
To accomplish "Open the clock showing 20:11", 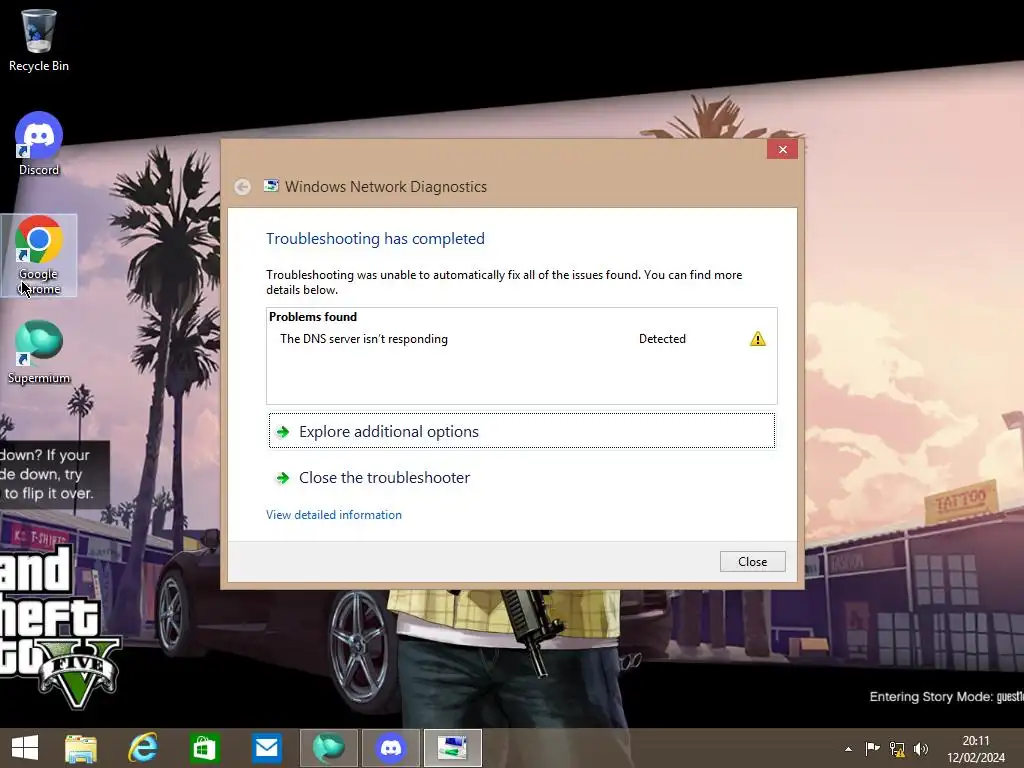I will pyautogui.click(x=976, y=749).
